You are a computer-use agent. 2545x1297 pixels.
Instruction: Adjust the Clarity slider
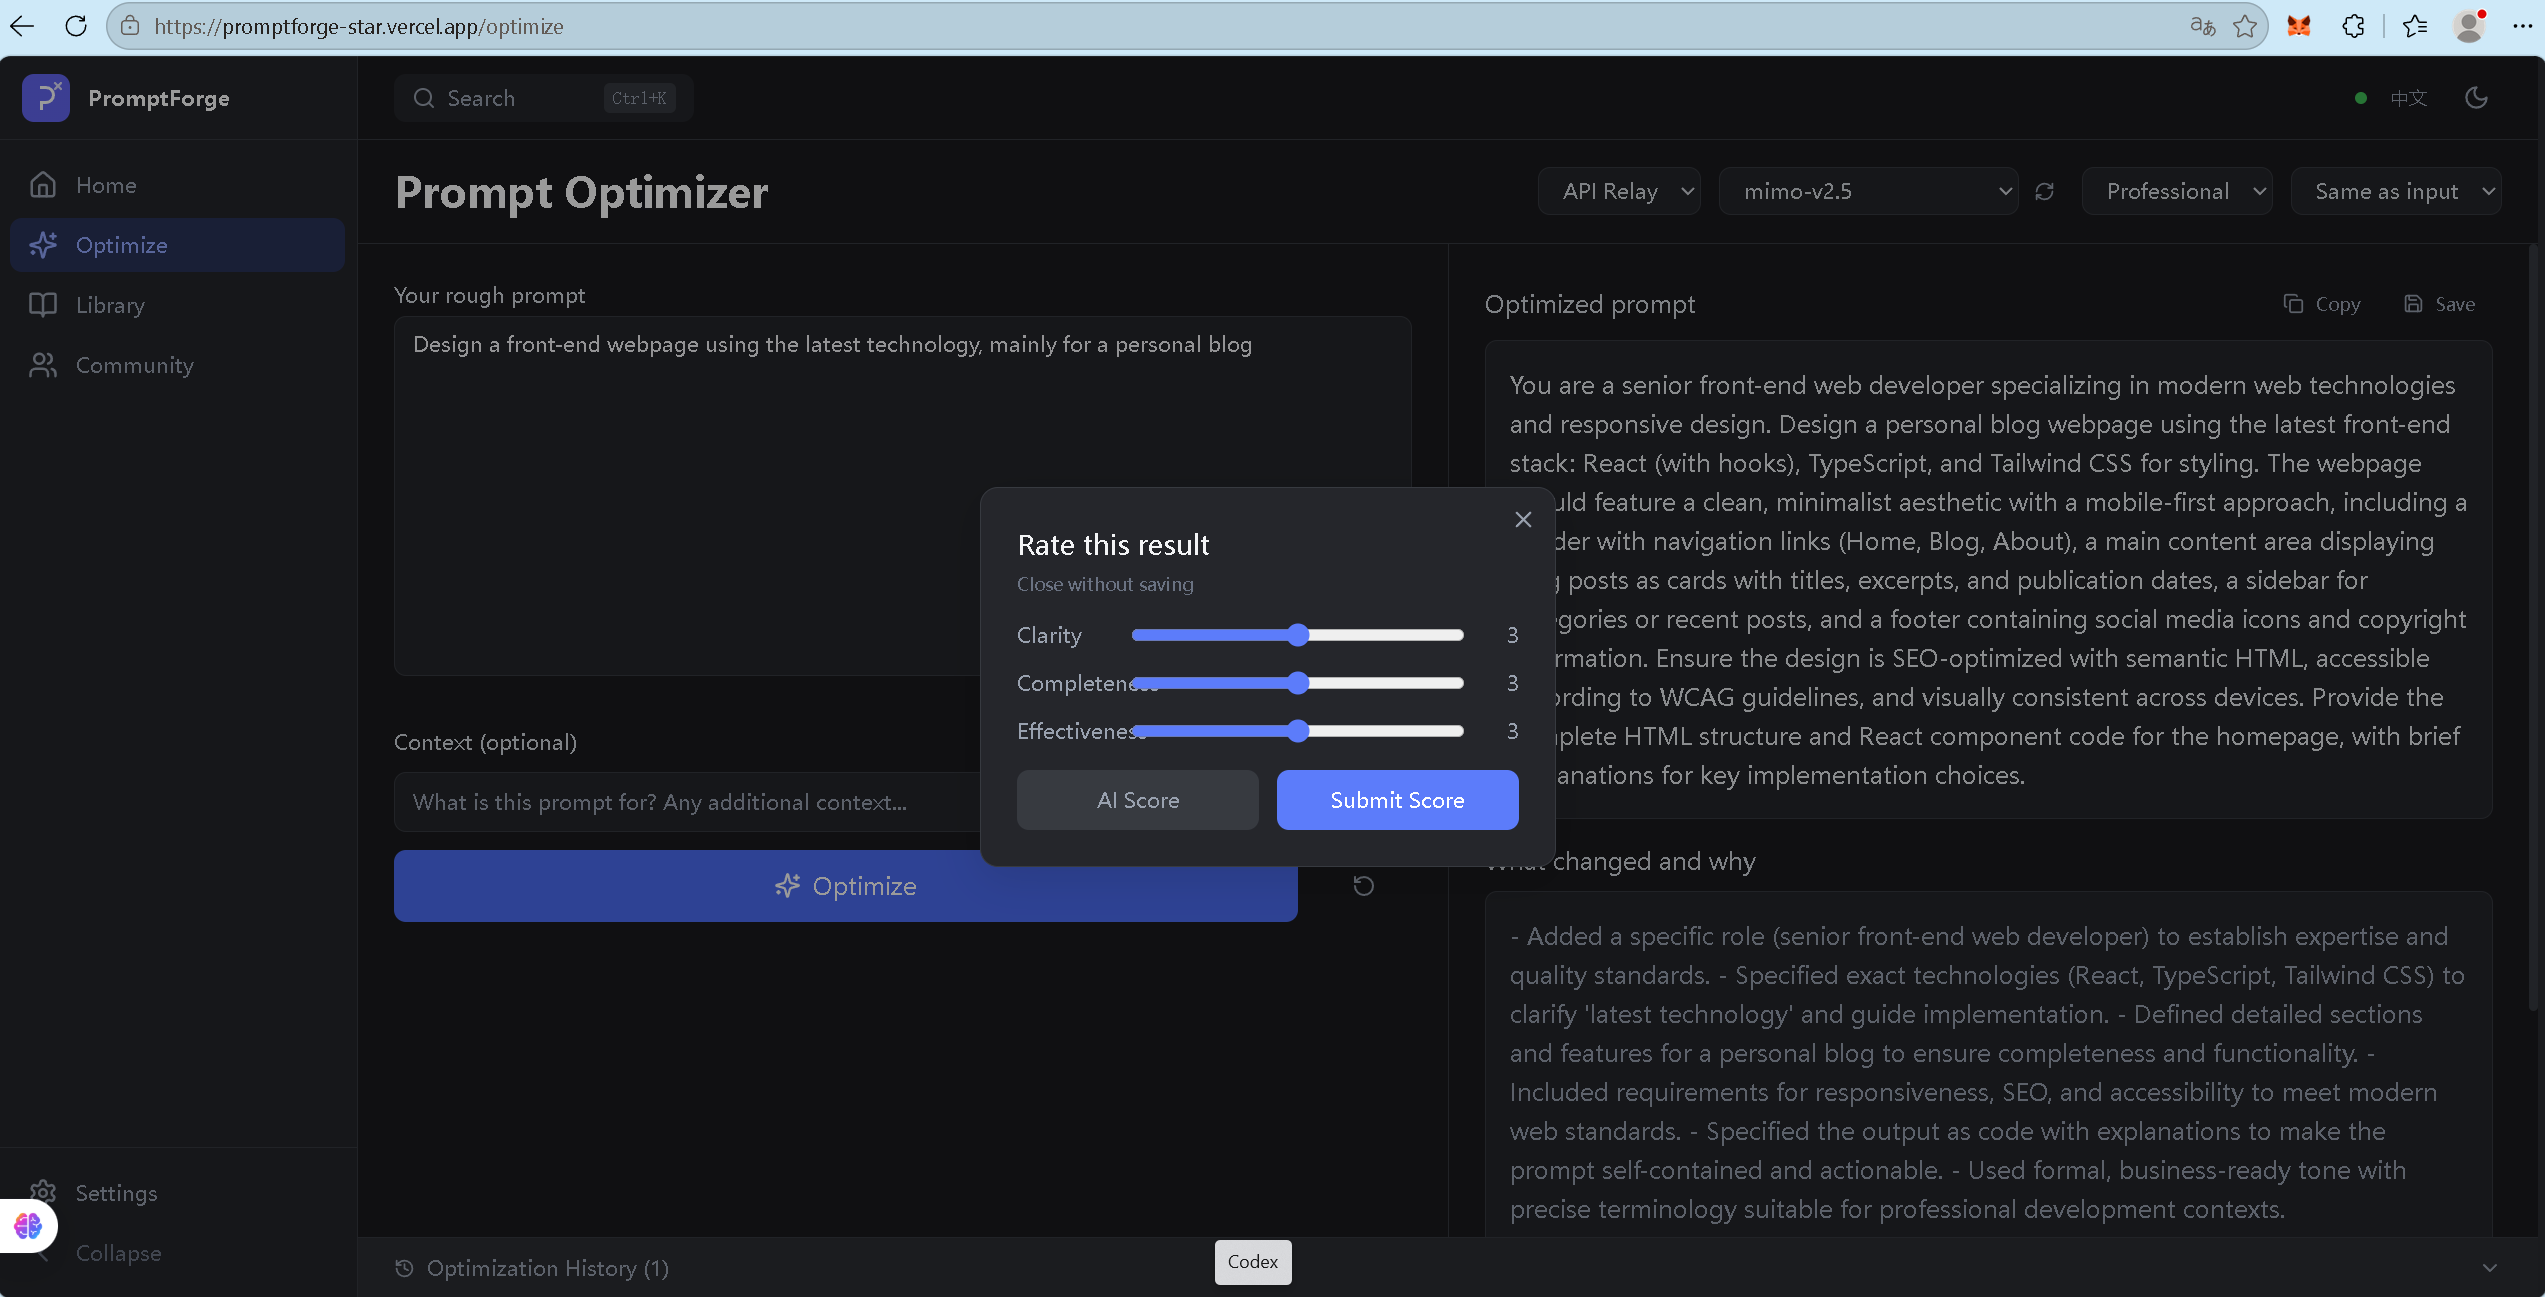point(1297,635)
